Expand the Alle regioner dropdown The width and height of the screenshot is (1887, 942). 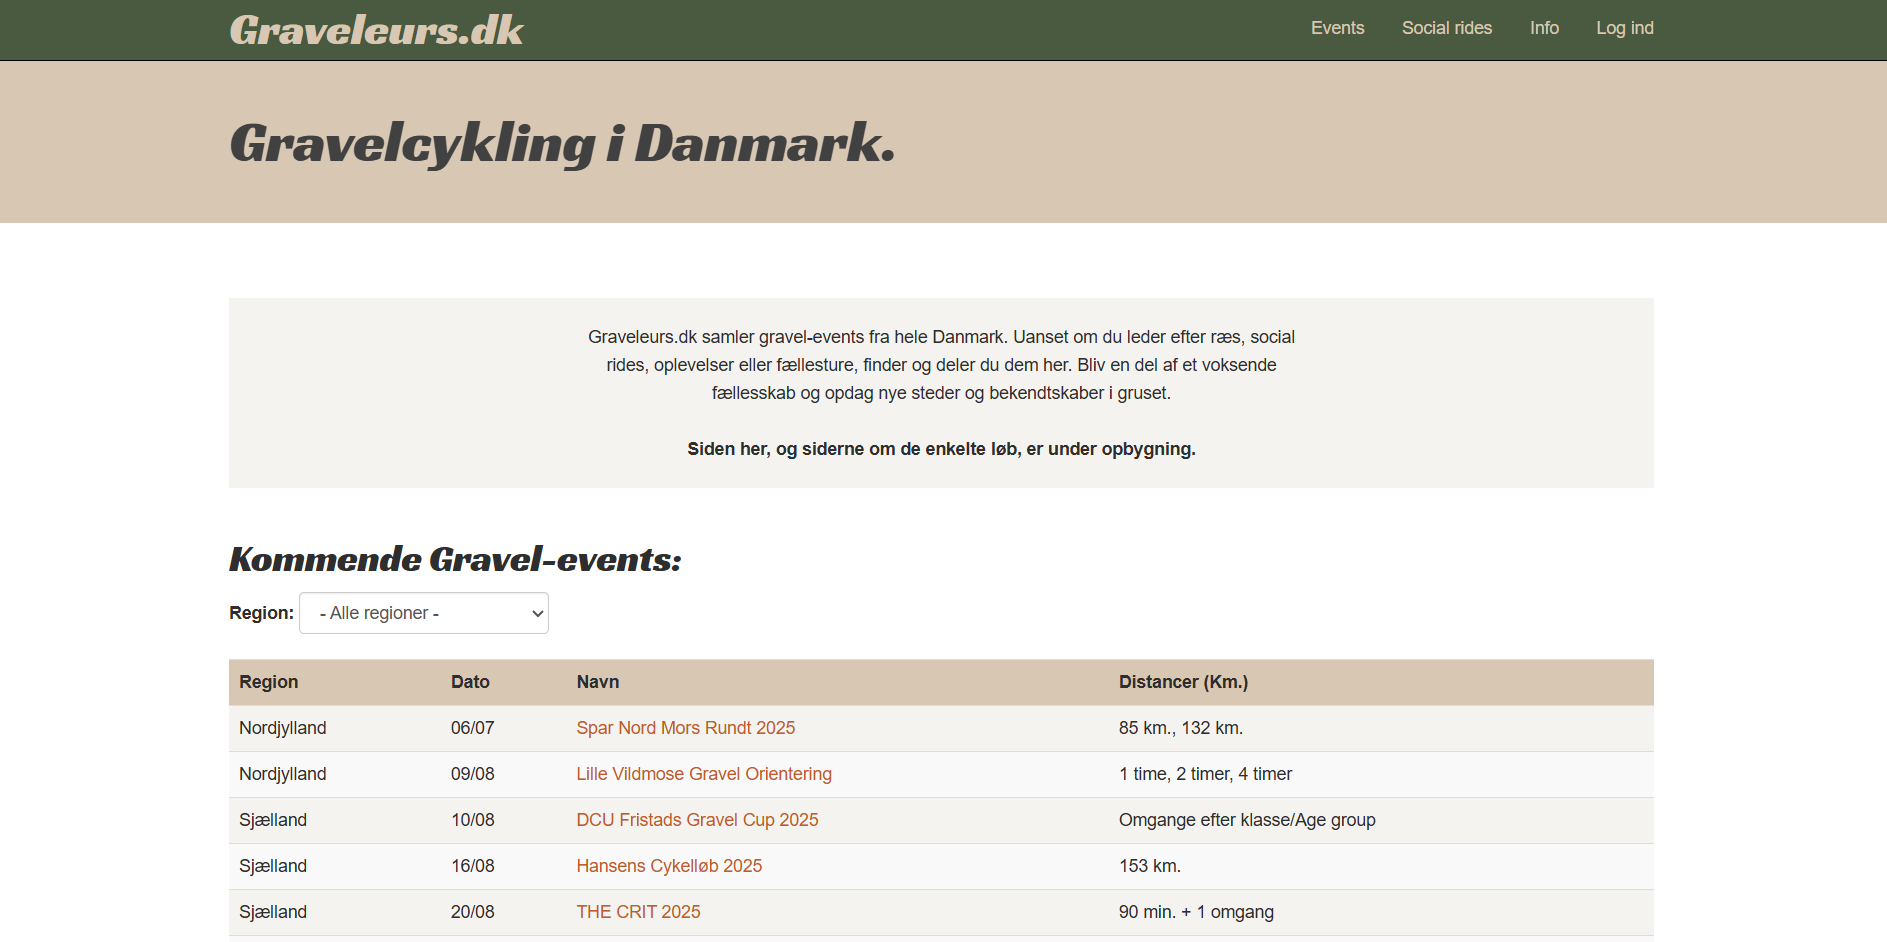click(x=424, y=613)
